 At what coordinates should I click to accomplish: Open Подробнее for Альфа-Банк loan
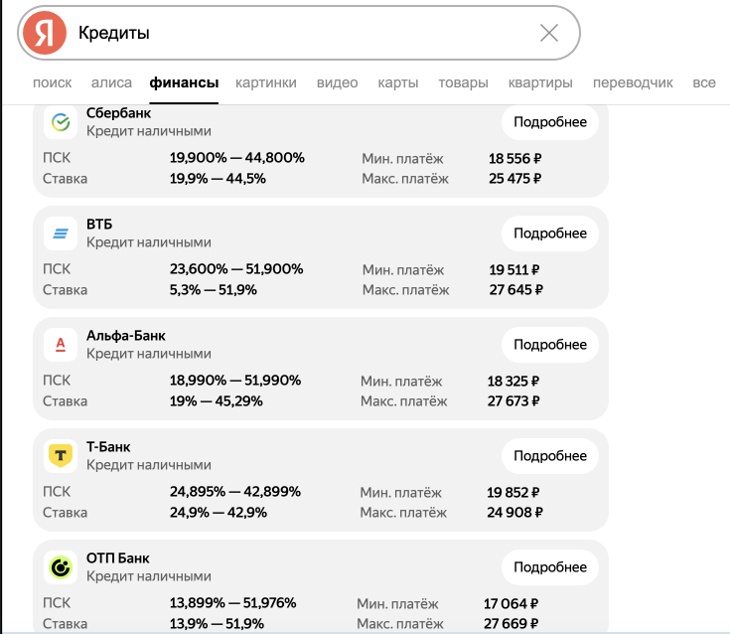pyautogui.click(x=550, y=345)
